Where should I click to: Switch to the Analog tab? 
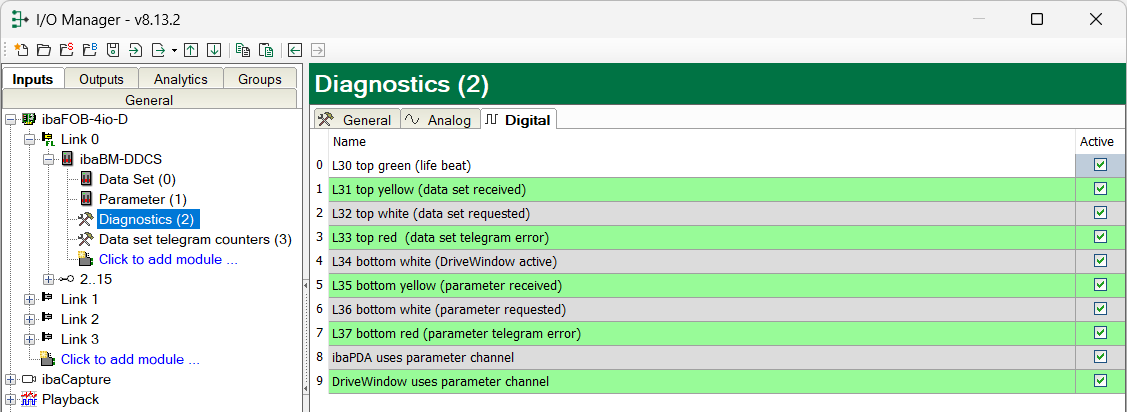coord(439,120)
